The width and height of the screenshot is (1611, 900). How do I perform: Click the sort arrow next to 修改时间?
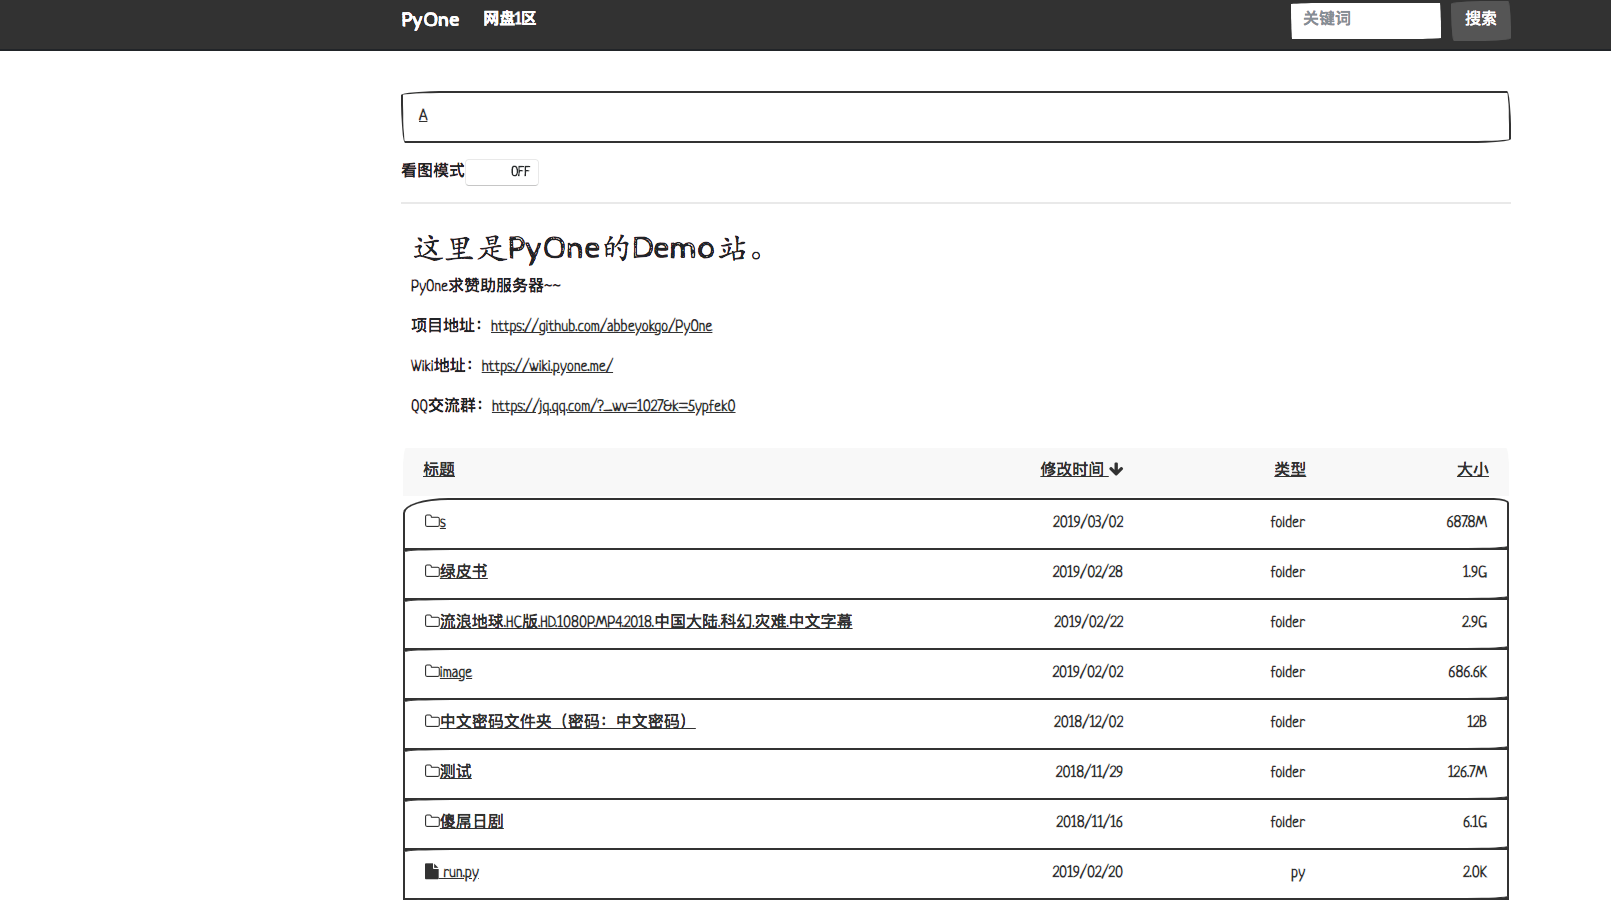(1116, 469)
